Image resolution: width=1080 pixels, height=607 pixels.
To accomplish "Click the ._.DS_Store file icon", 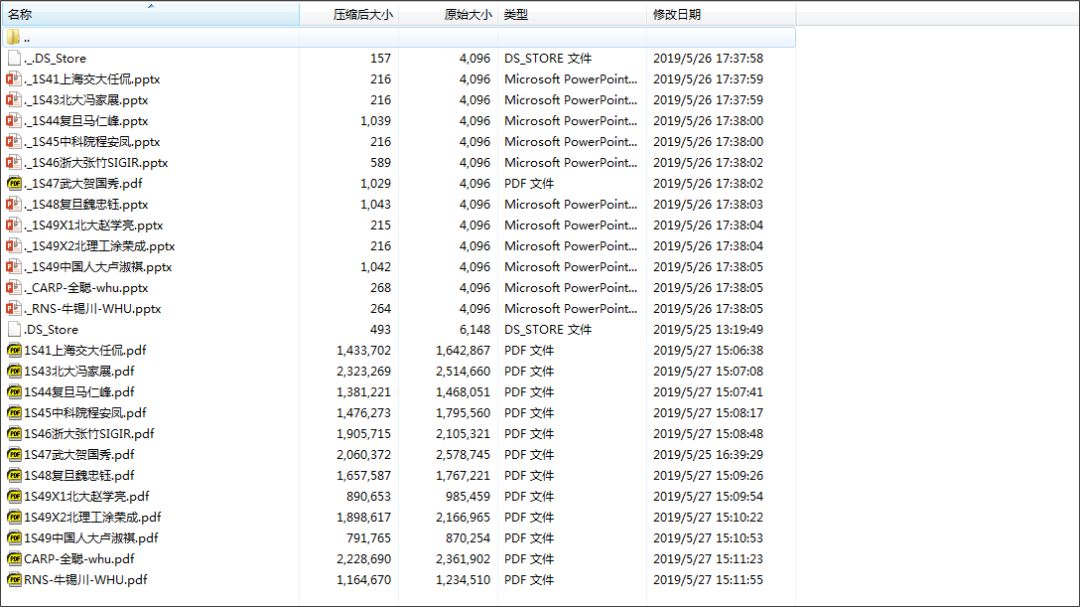I will click(14, 58).
